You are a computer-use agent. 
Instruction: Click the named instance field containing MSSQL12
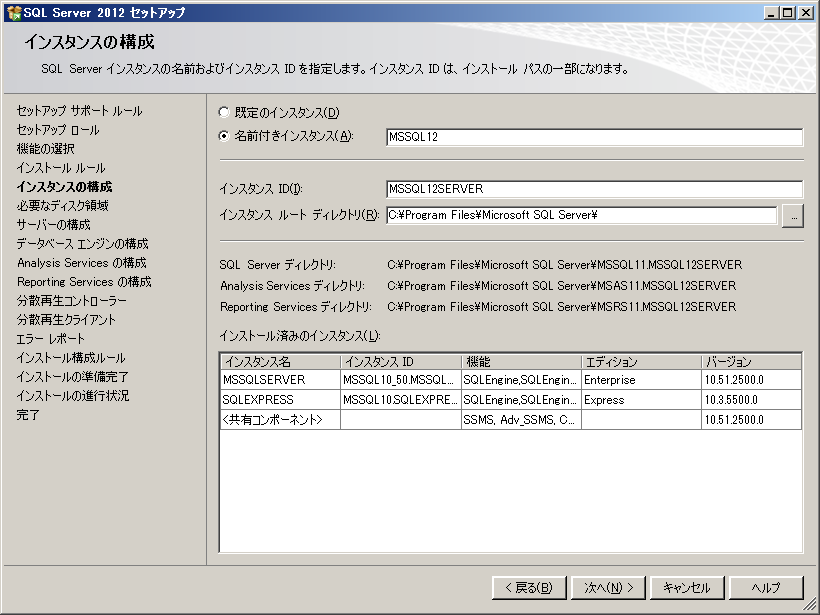tap(594, 137)
